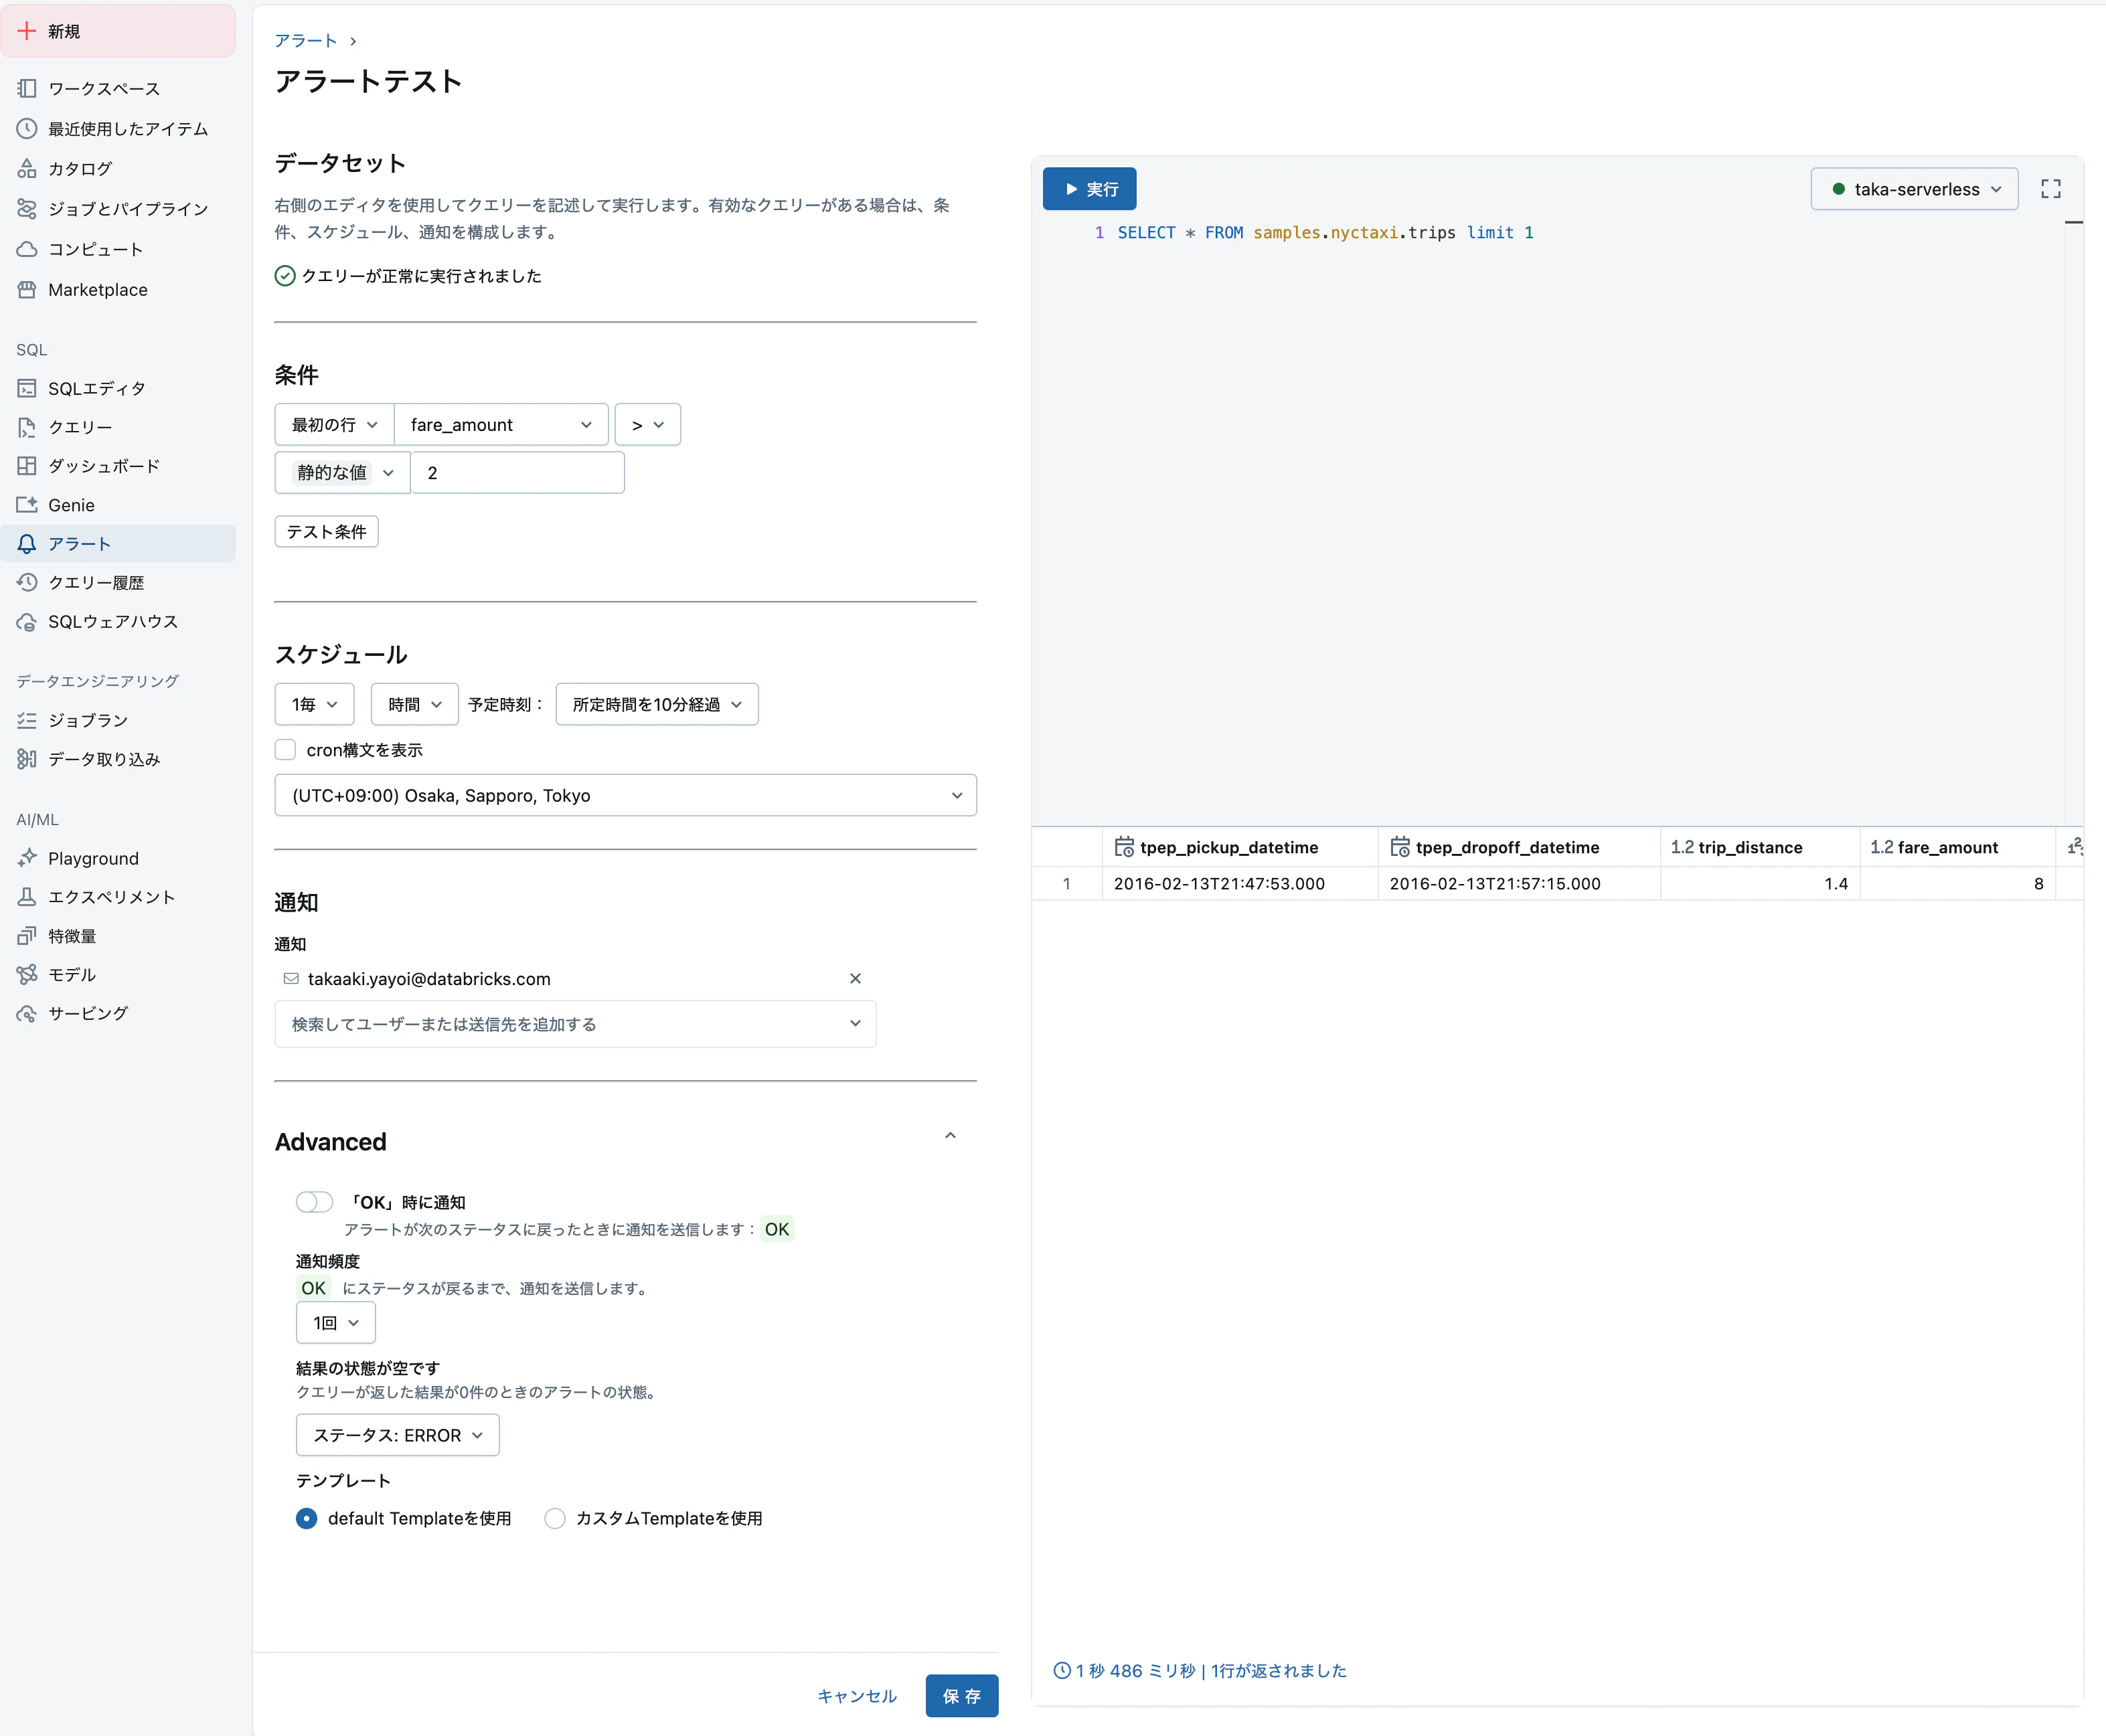Click the クエリー履歴 history icon

(x=27, y=583)
